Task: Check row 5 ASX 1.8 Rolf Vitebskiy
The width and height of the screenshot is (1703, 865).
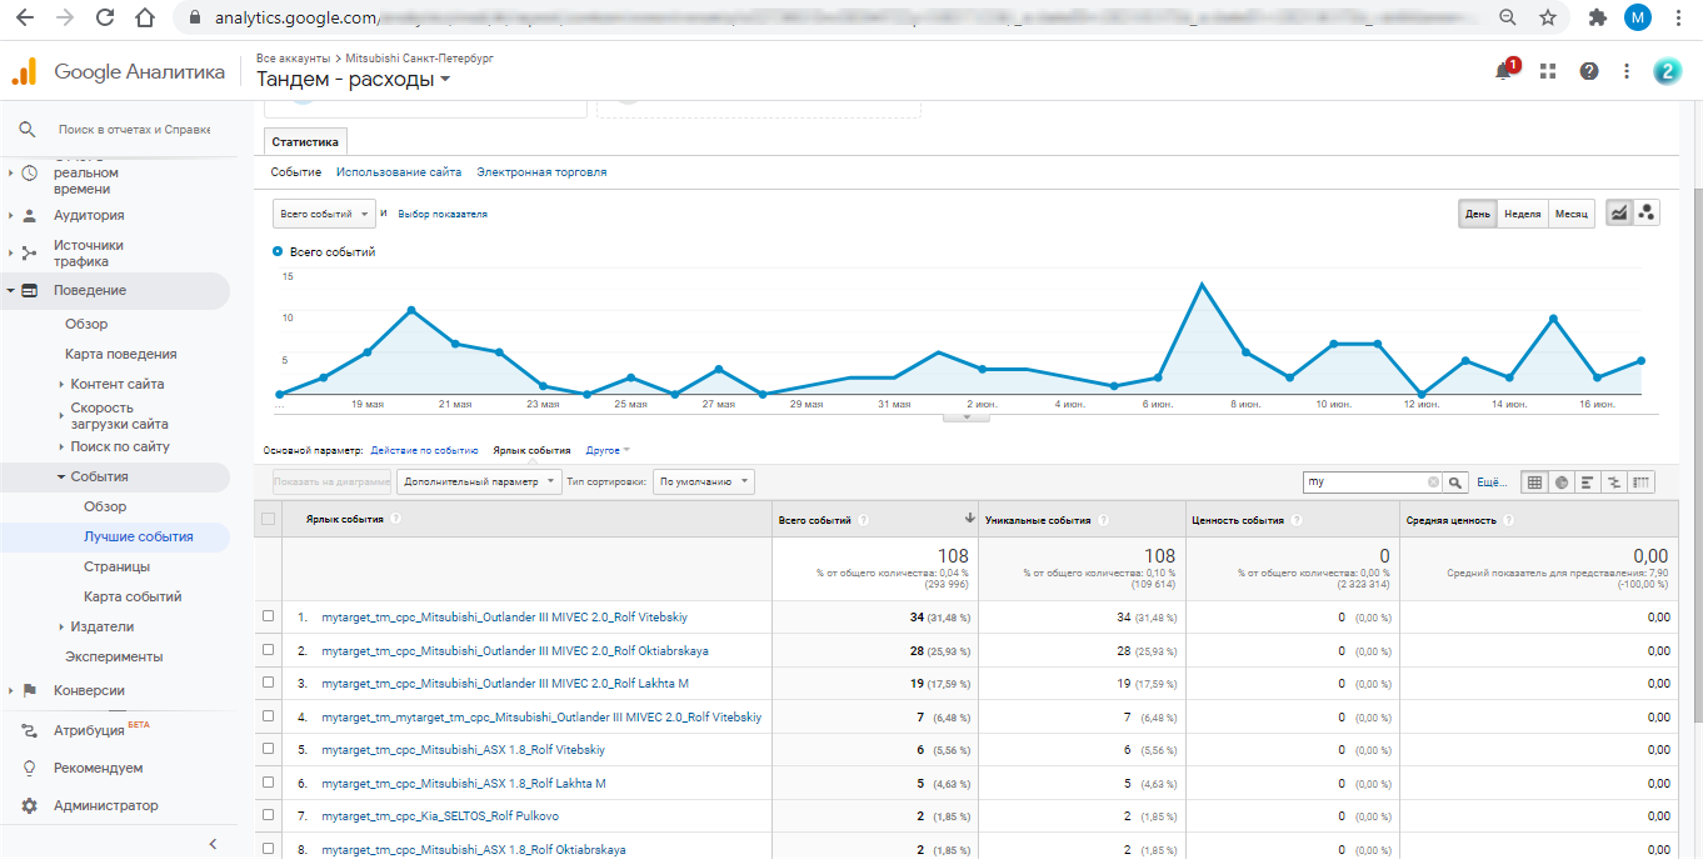Action: 268,749
